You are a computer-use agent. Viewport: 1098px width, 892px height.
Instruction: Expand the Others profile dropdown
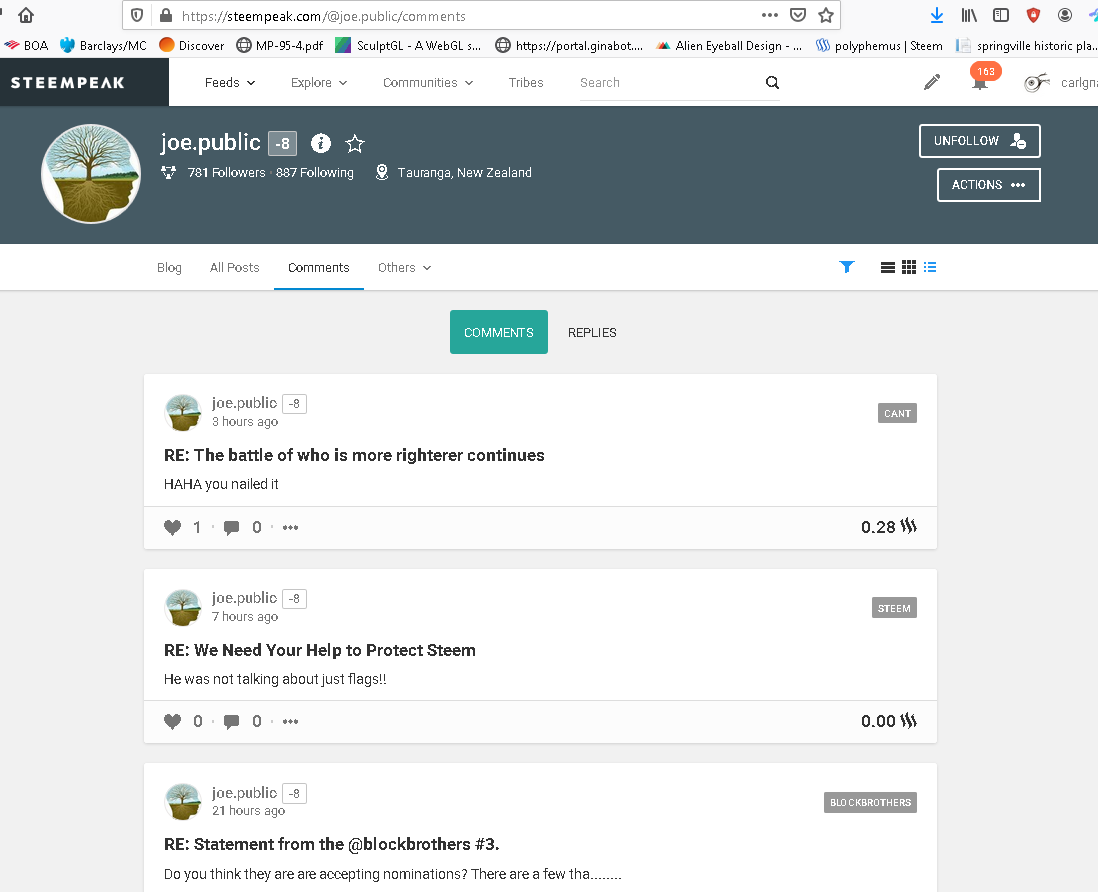404,267
